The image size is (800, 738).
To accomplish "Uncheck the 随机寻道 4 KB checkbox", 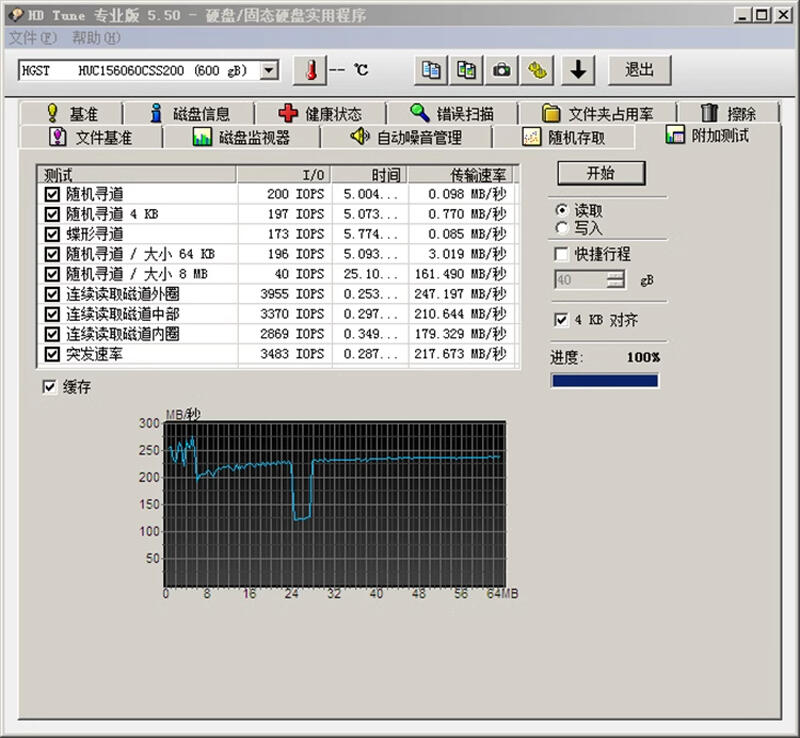I will (x=52, y=214).
